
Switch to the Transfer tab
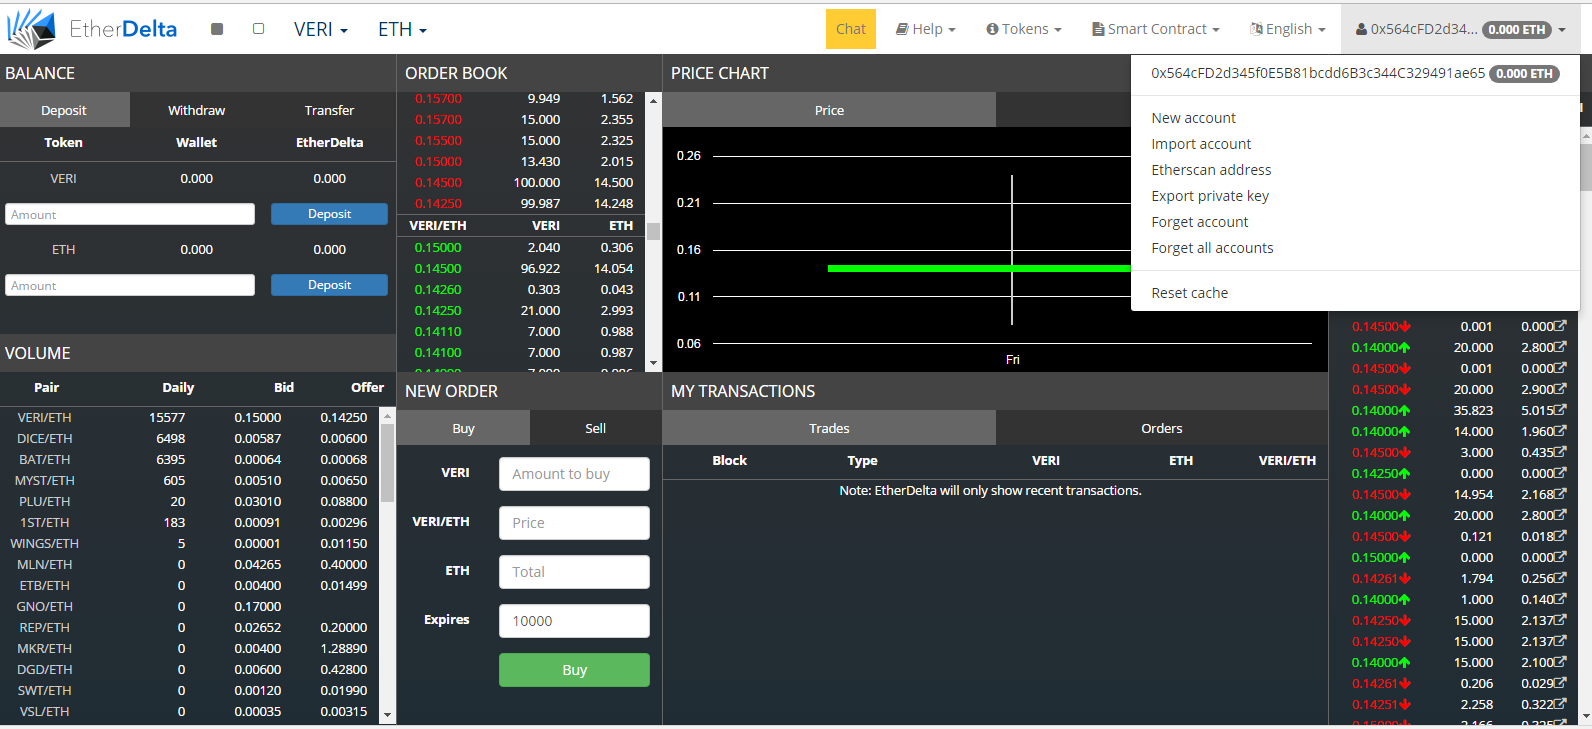click(x=329, y=110)
